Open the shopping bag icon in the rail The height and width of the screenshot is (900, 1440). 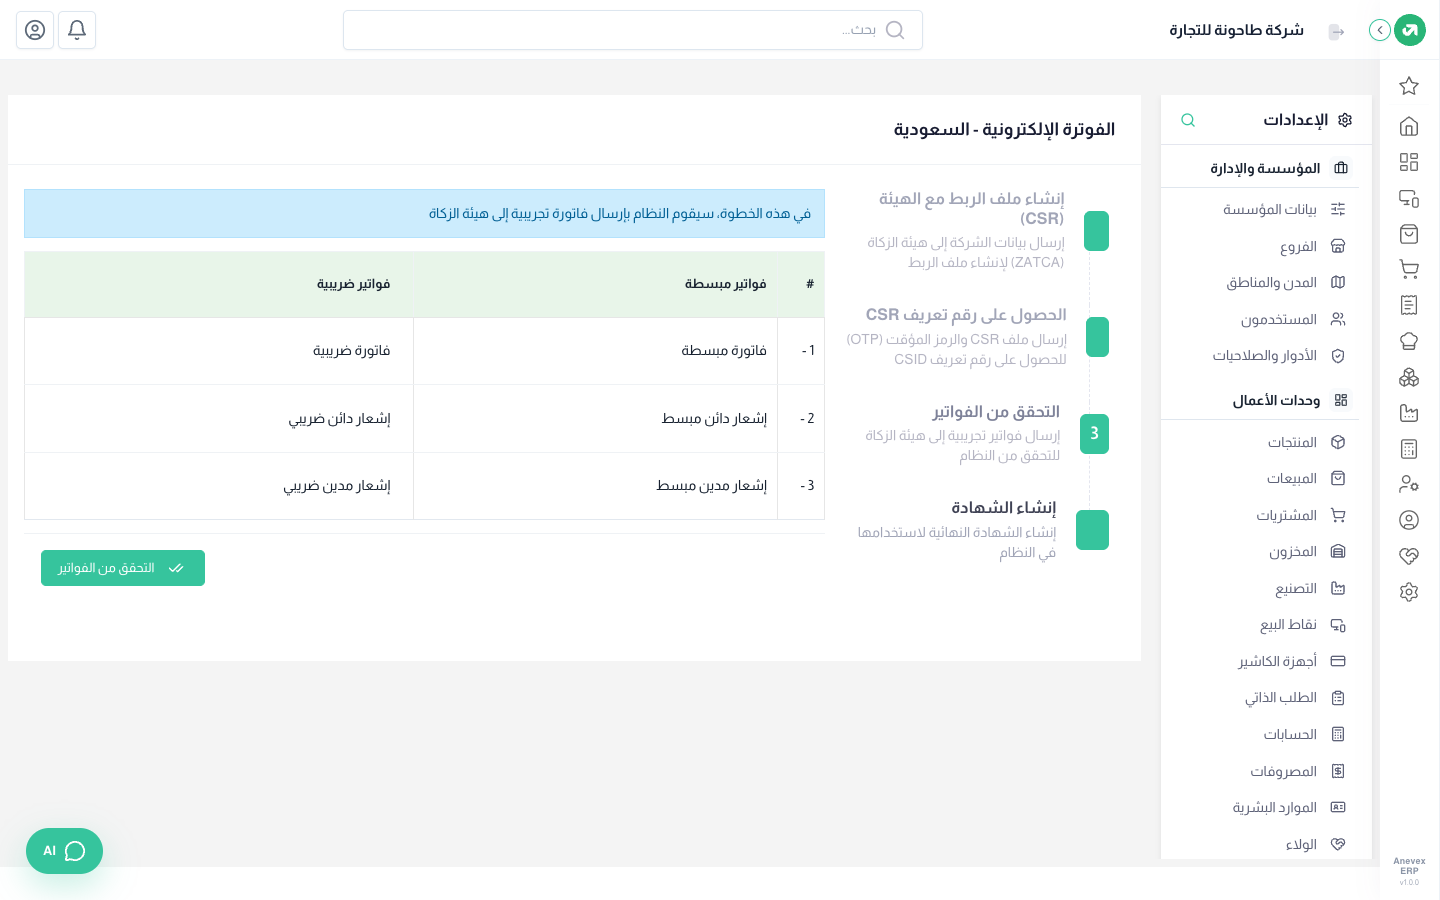pos(1409,234)
